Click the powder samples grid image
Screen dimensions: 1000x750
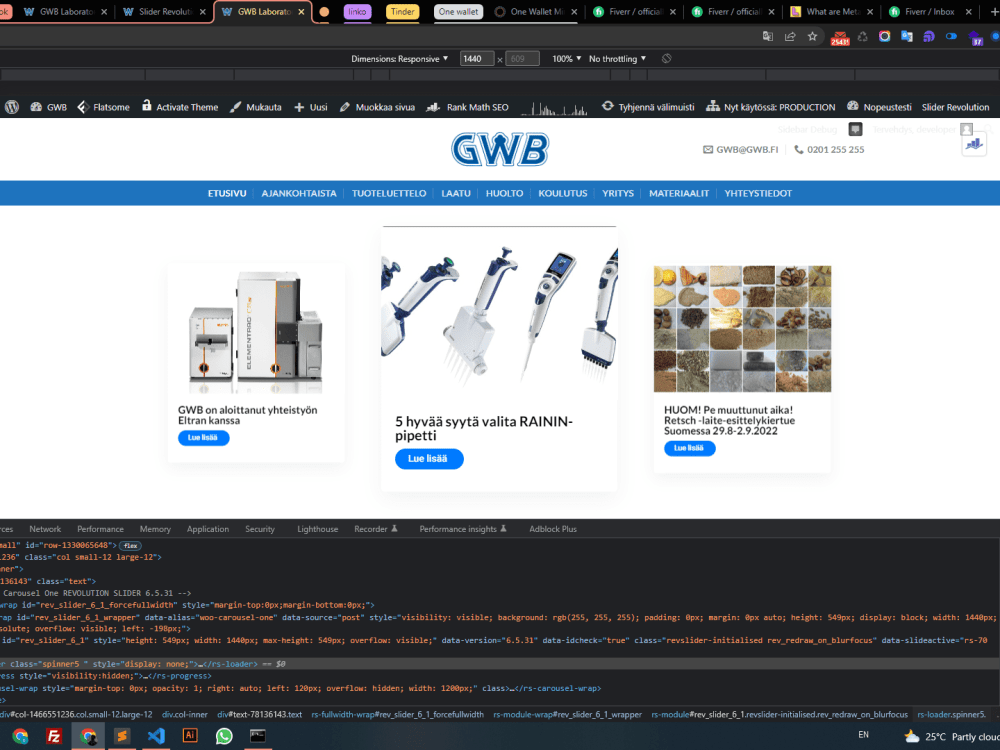point(742,329)
